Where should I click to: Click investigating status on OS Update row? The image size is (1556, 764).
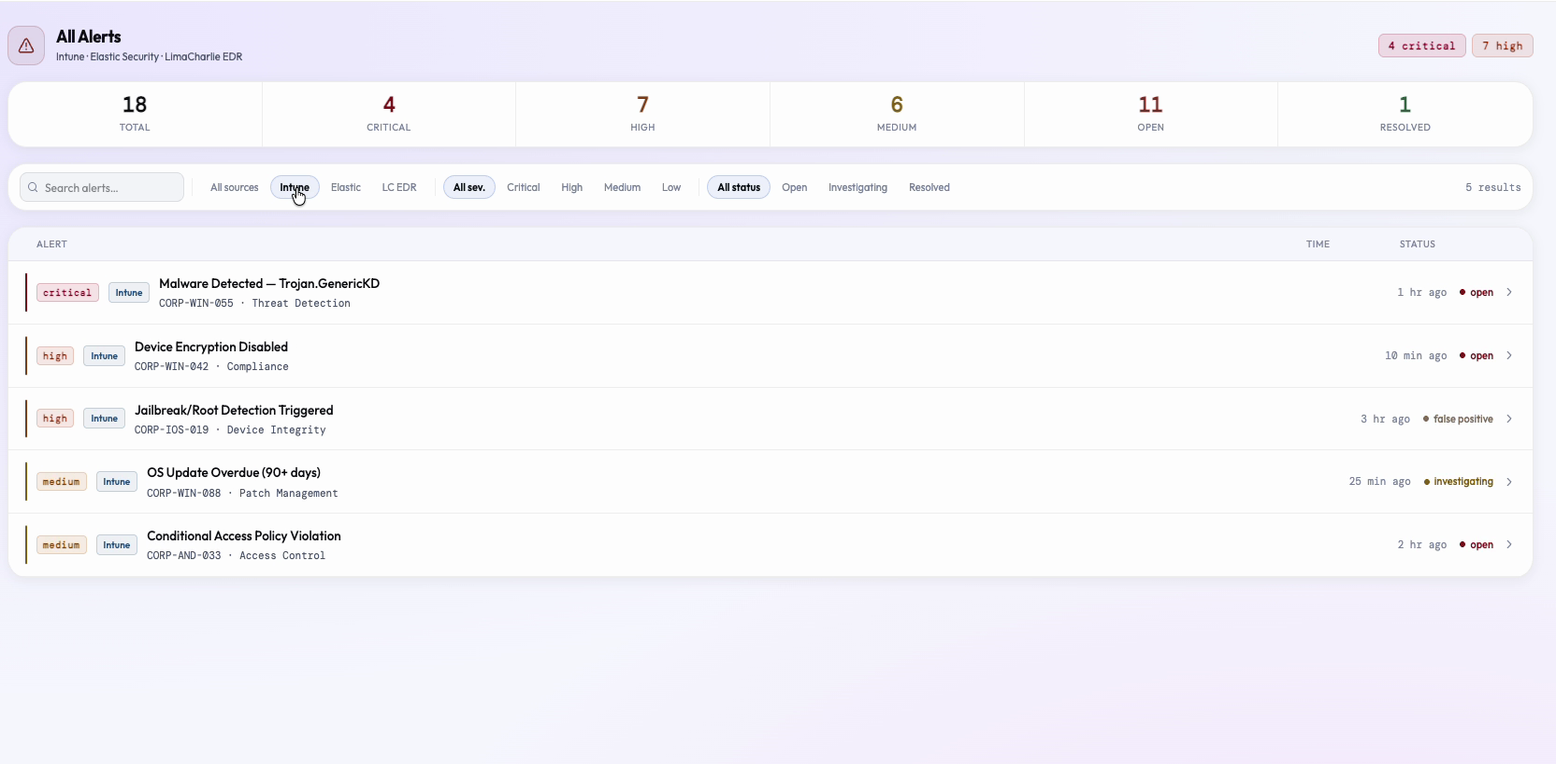pos(1458,482)
